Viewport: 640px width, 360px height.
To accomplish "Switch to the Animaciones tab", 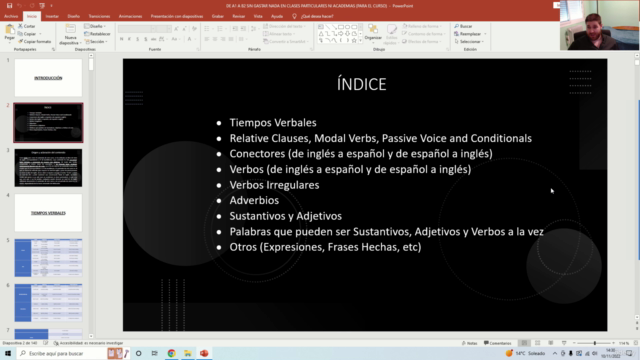I will [x=131, y=16].
